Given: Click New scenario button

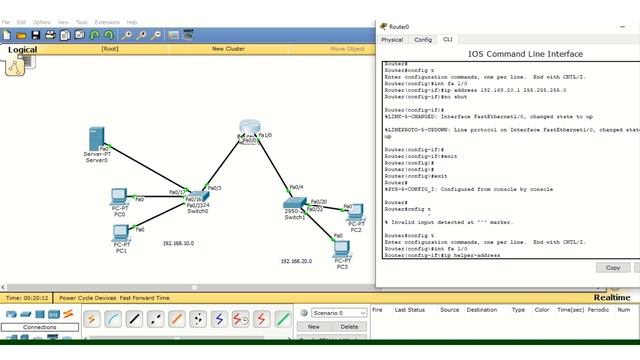Looking at the screenshot, I should (x=313, y=327).
